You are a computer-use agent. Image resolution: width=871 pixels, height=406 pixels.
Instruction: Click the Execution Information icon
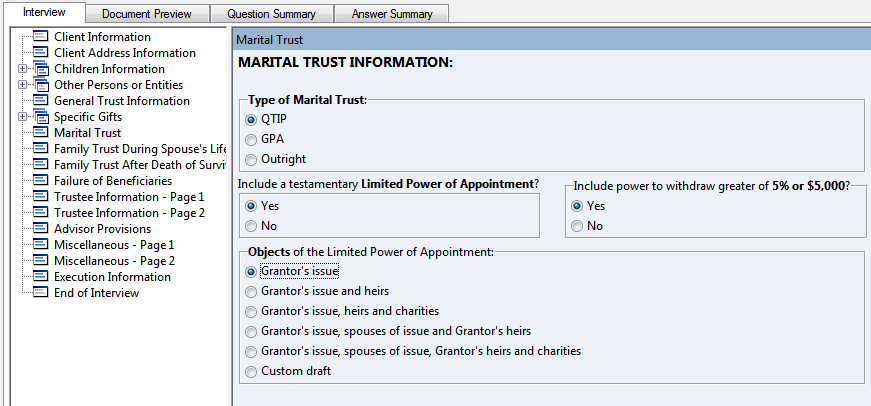[x=41, y=277]
